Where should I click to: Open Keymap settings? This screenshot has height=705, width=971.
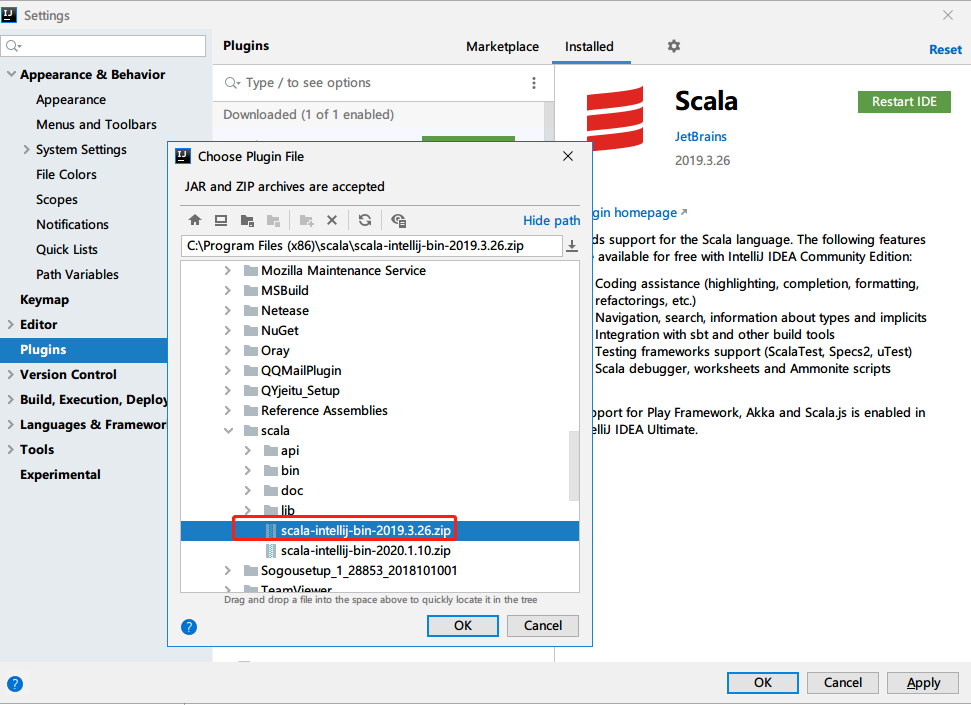(x=45, y=300)
